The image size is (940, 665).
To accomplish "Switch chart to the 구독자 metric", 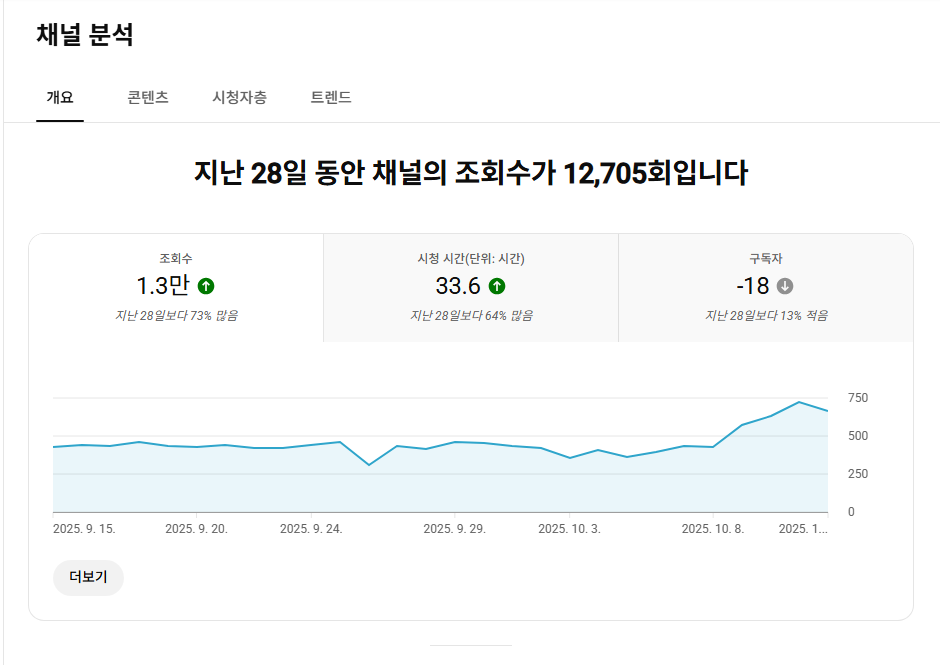I will [x=766, y=288].
